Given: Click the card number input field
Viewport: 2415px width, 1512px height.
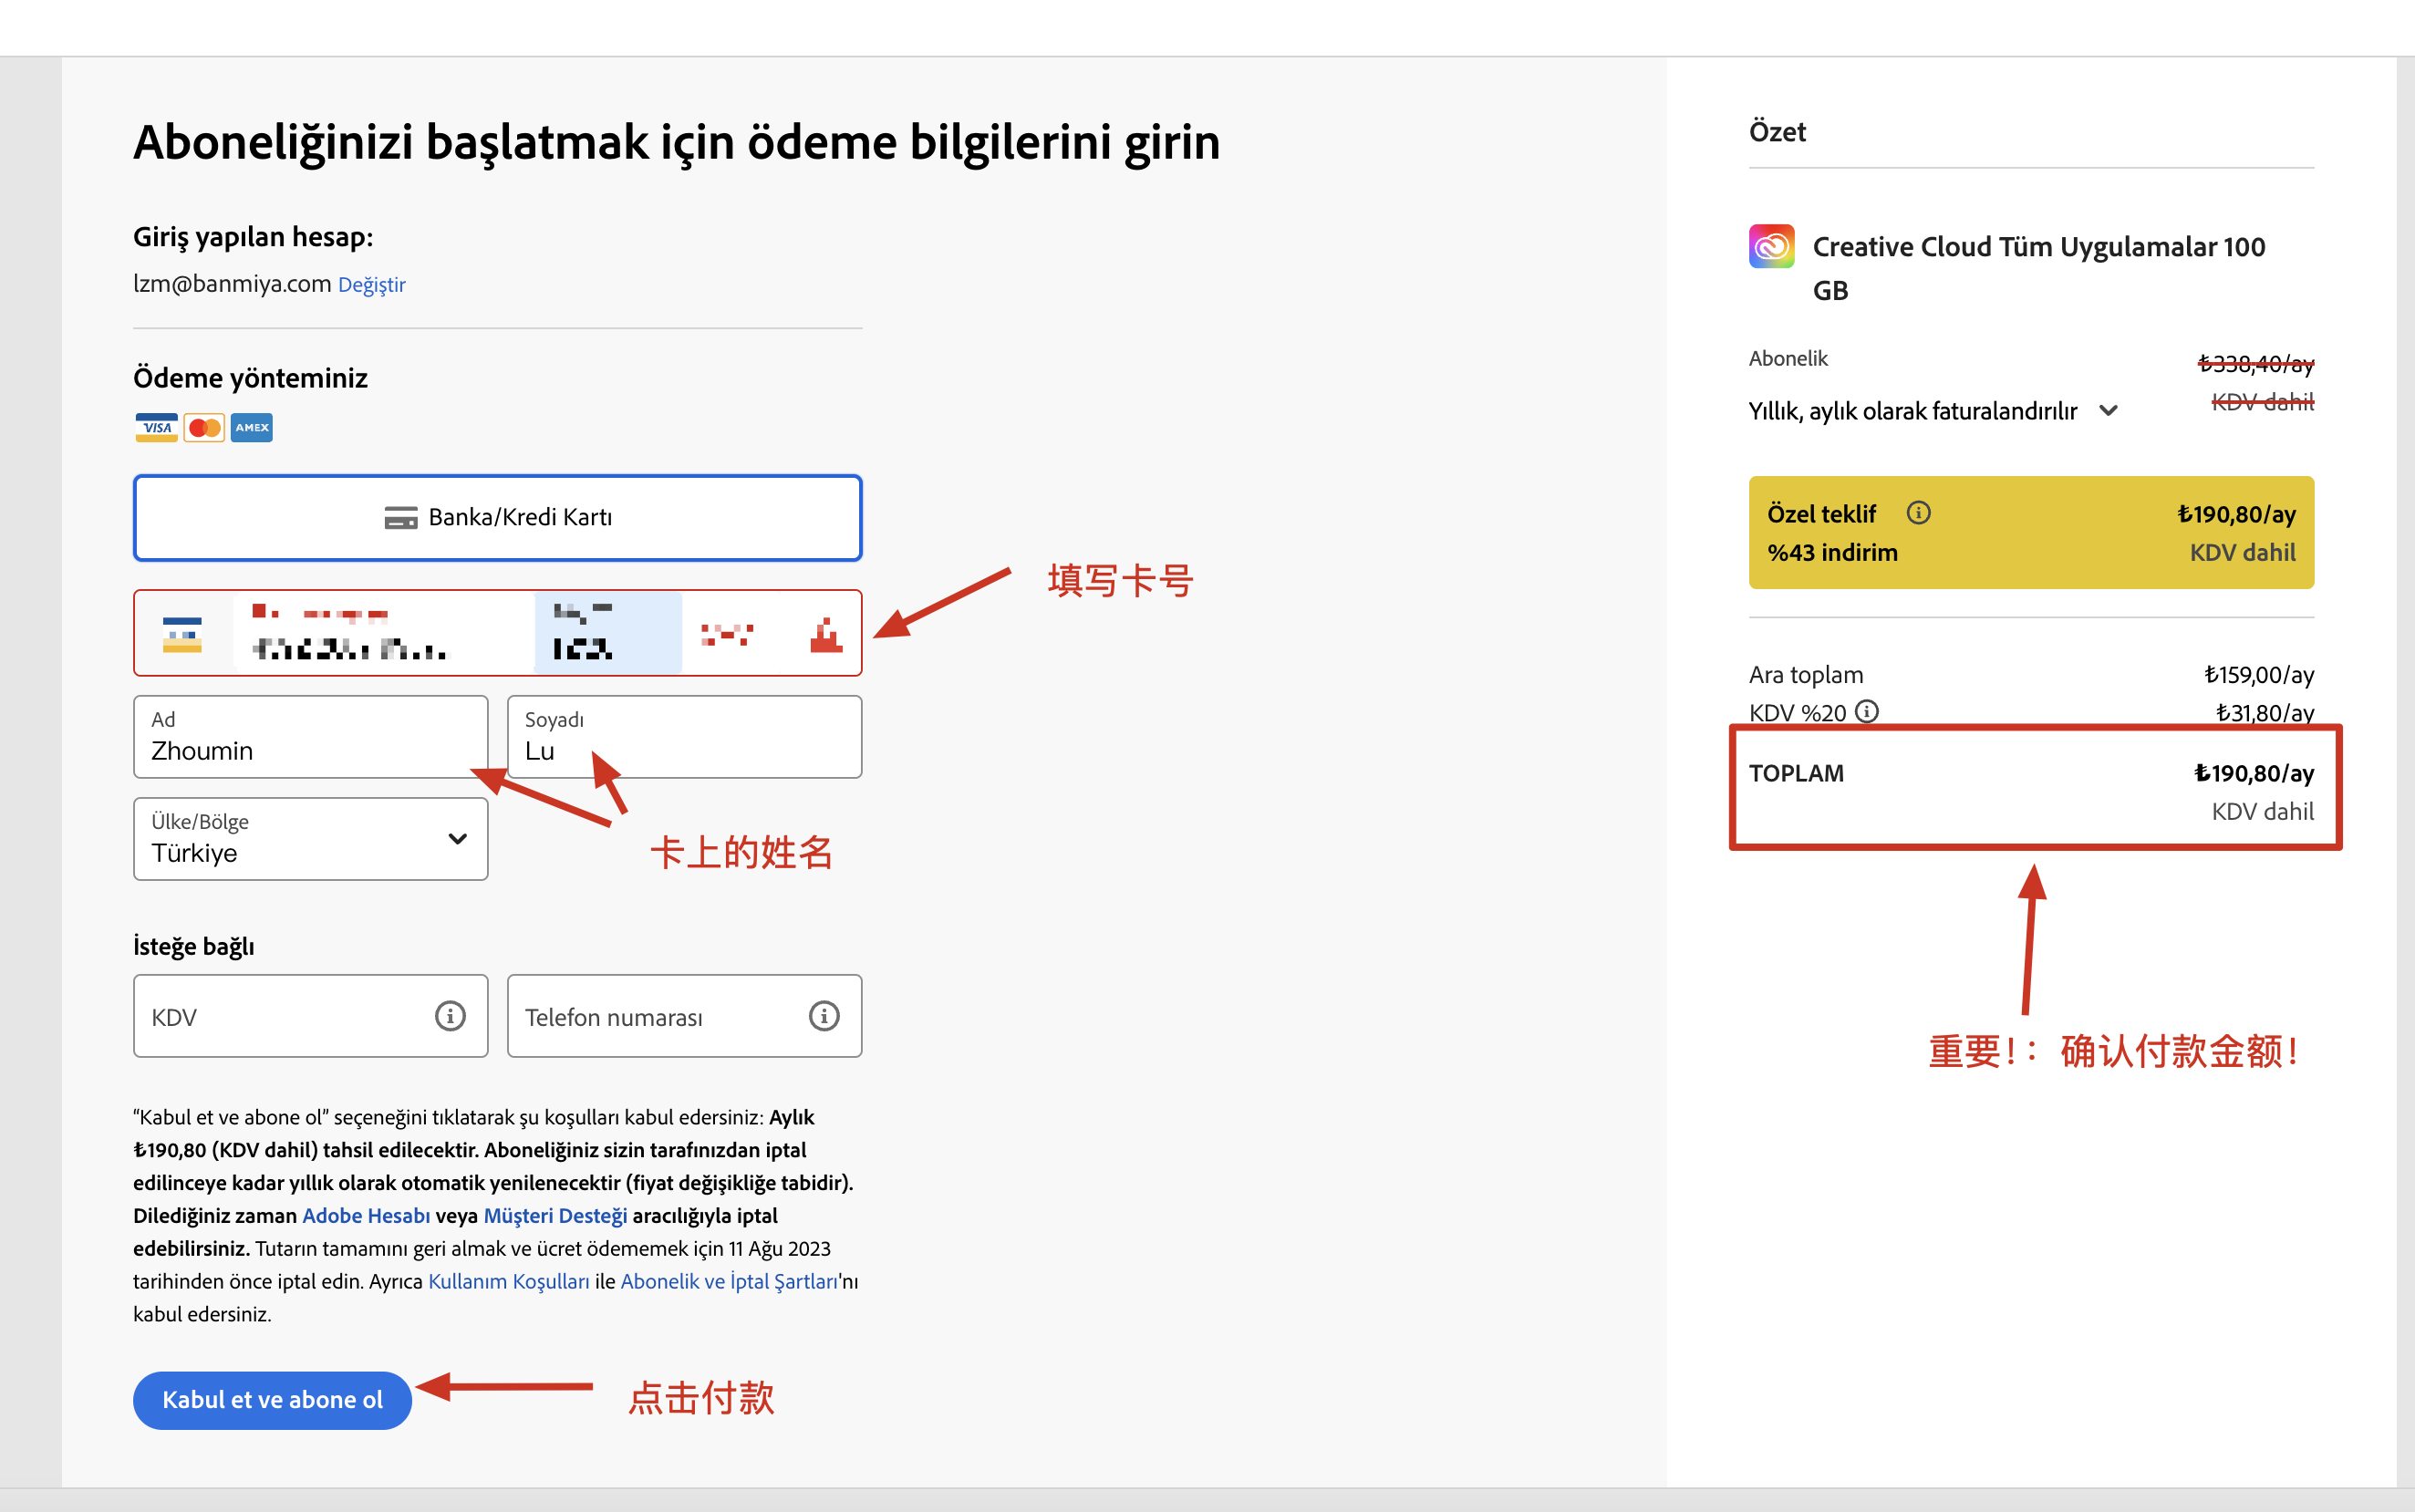Looking at the screenshot, I should 383,633.
